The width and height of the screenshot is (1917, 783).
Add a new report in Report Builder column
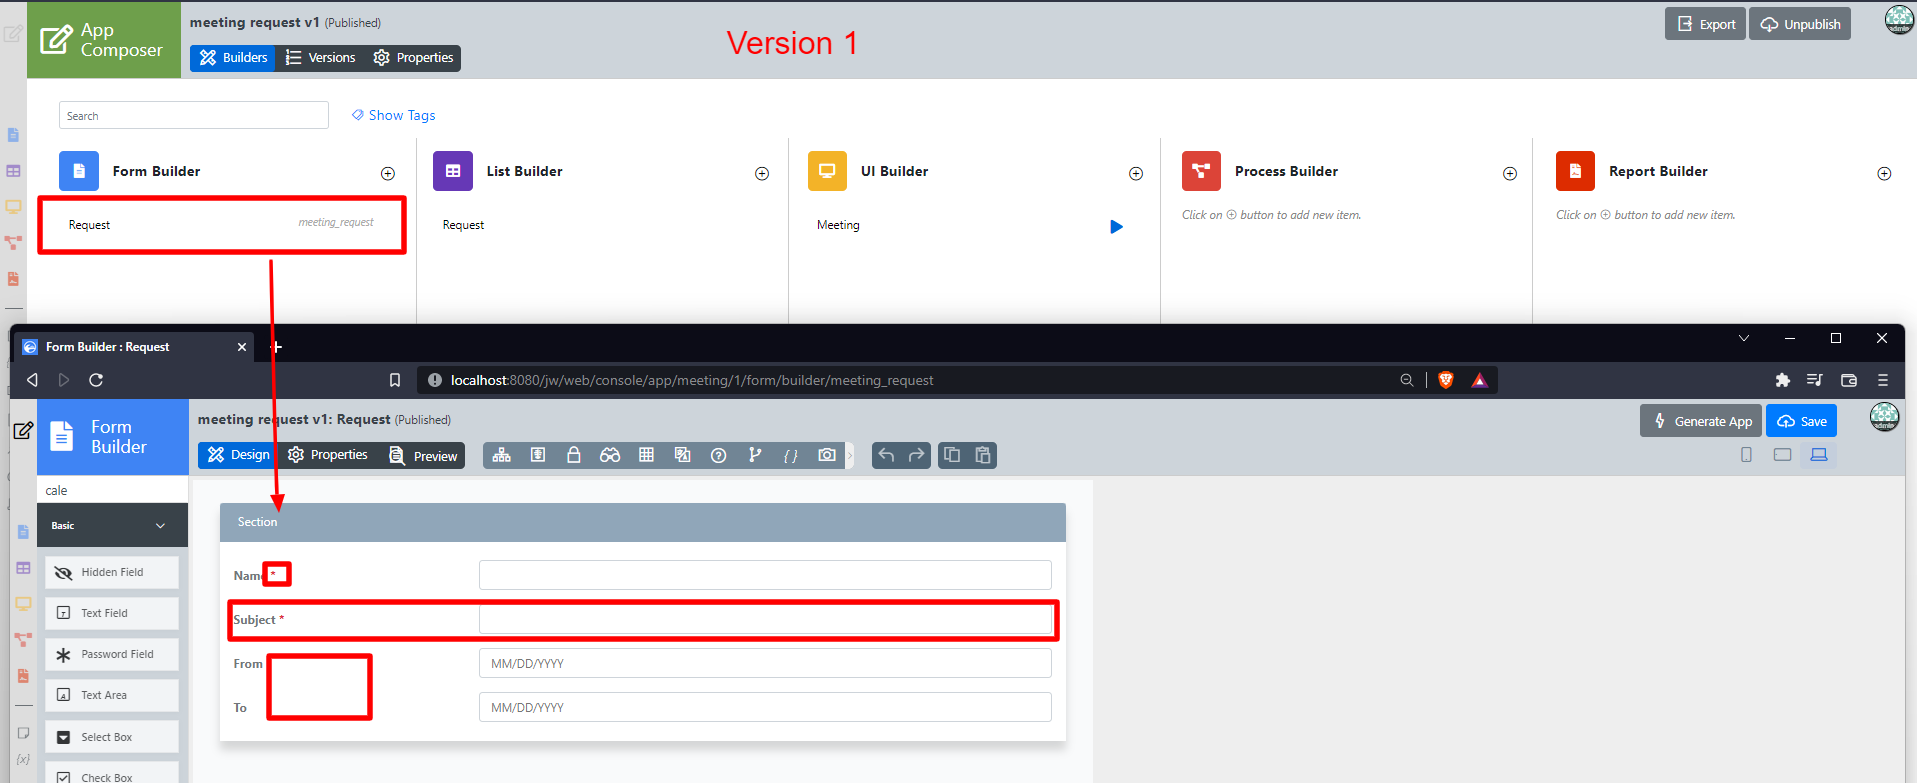tap(1884, 174)
